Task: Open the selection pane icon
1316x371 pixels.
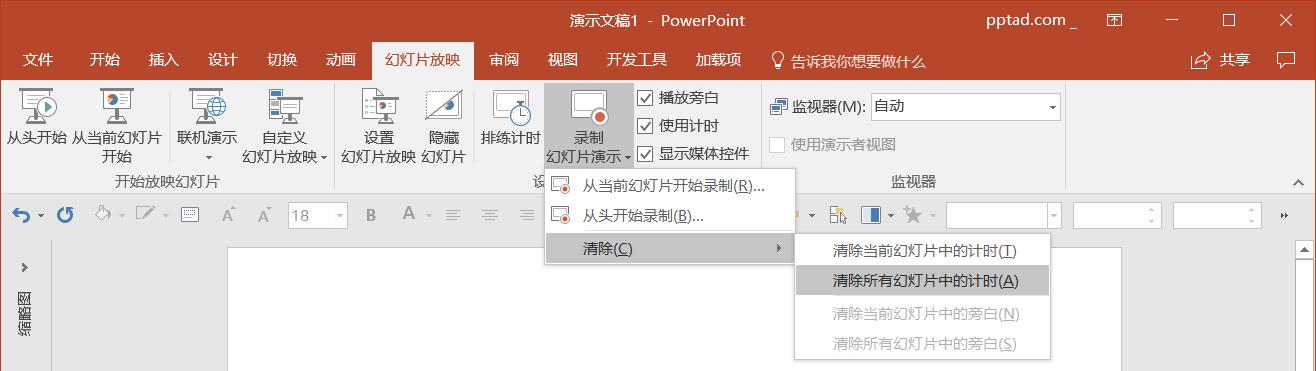Action: (838, 214)
